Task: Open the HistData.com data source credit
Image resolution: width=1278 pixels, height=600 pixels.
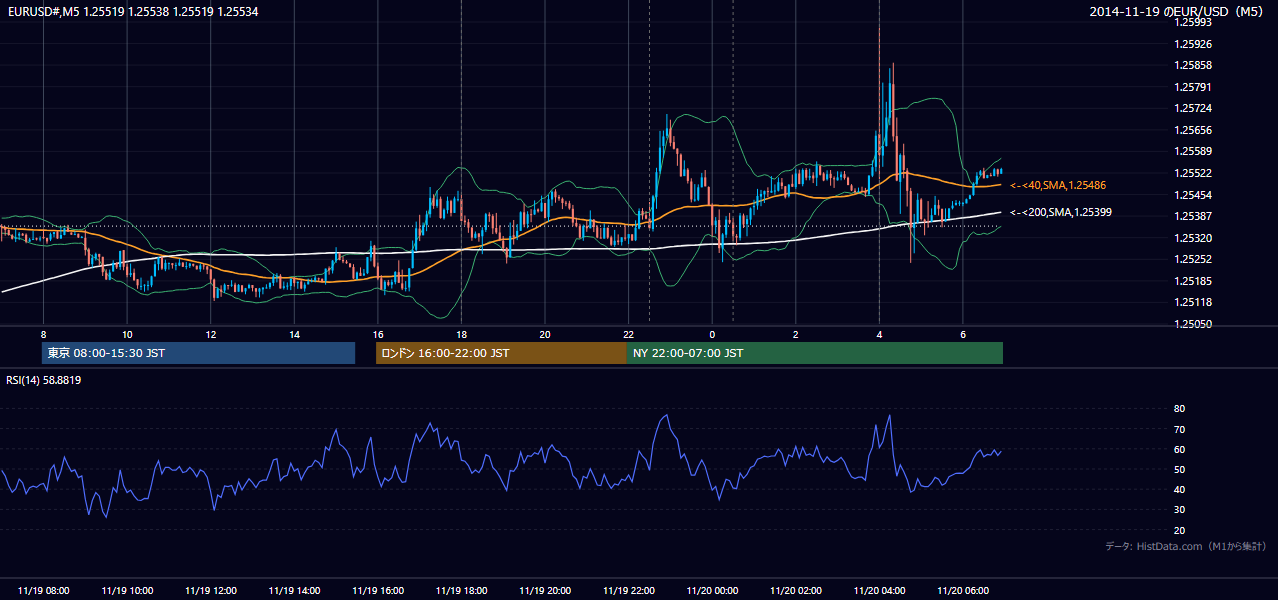Action: [x=1186, y=546]
